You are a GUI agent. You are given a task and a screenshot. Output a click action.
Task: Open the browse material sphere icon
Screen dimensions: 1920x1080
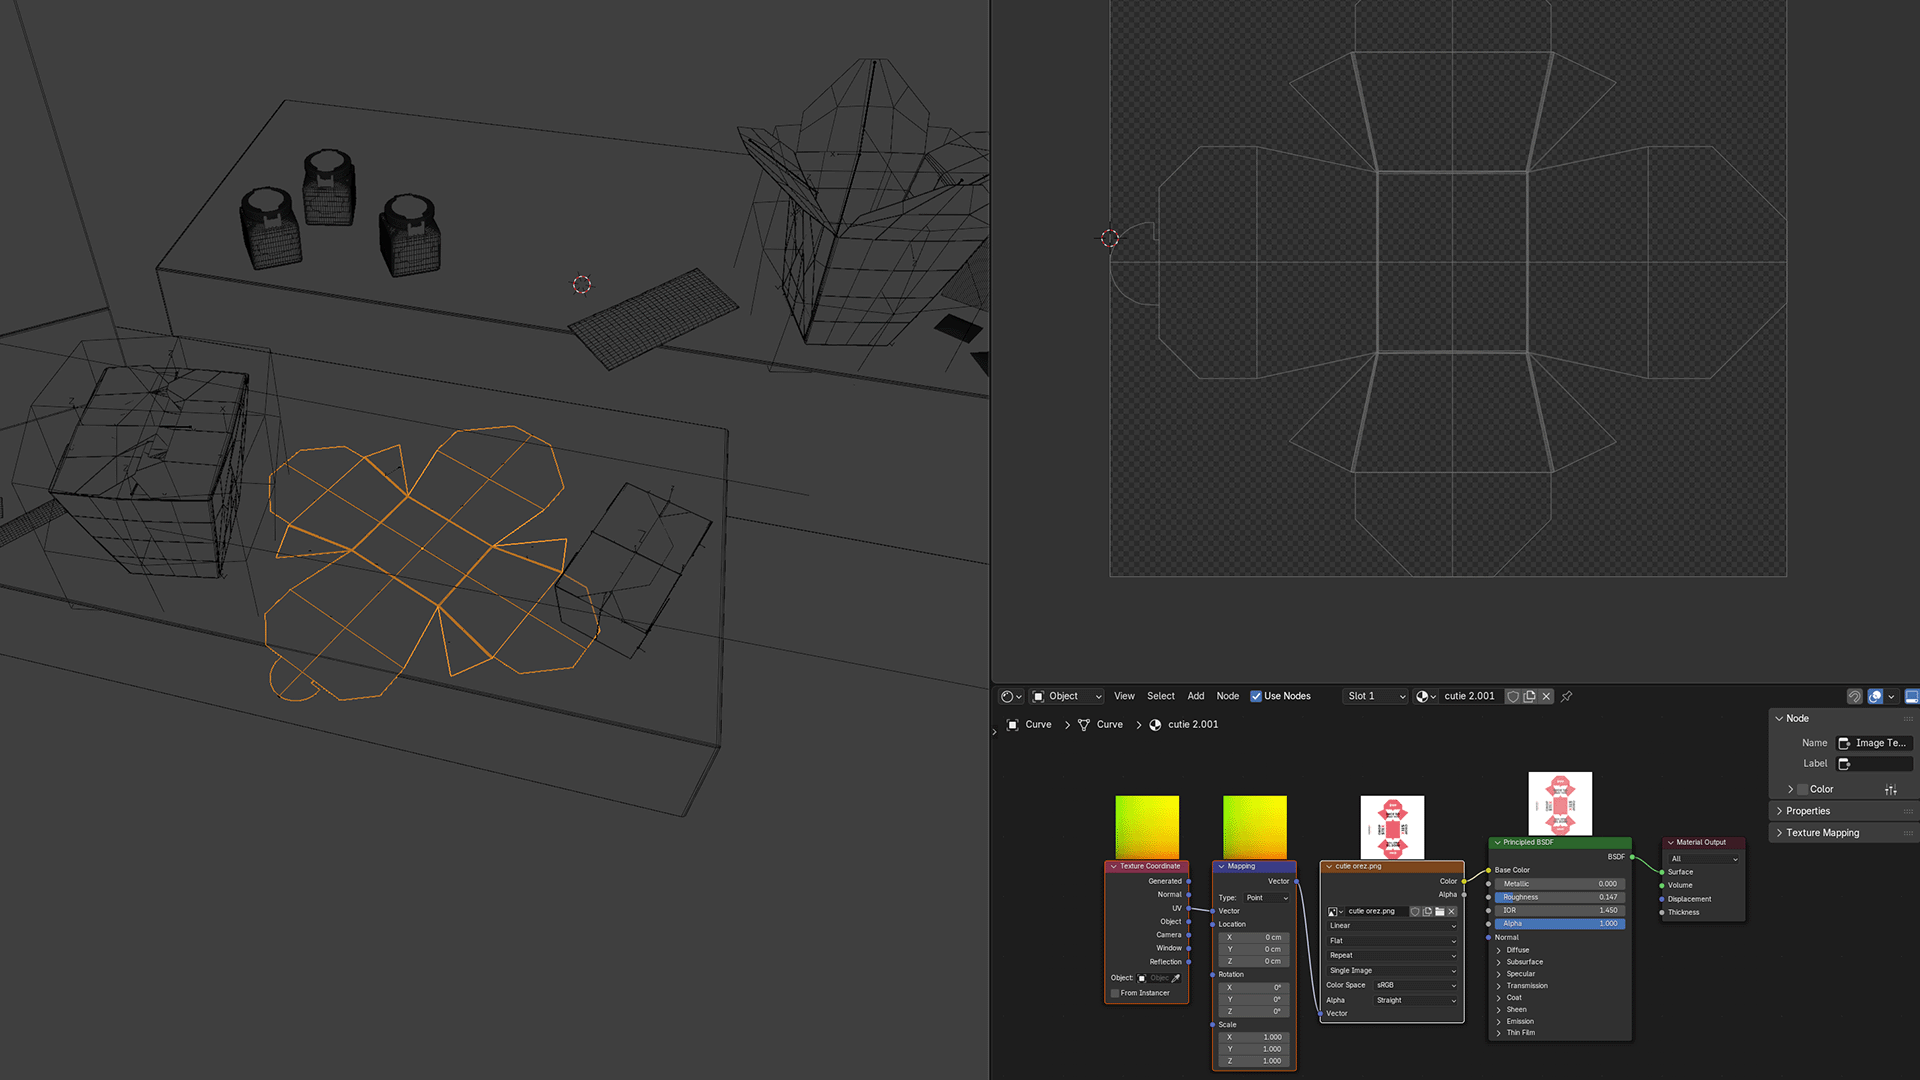(1425, 696)
